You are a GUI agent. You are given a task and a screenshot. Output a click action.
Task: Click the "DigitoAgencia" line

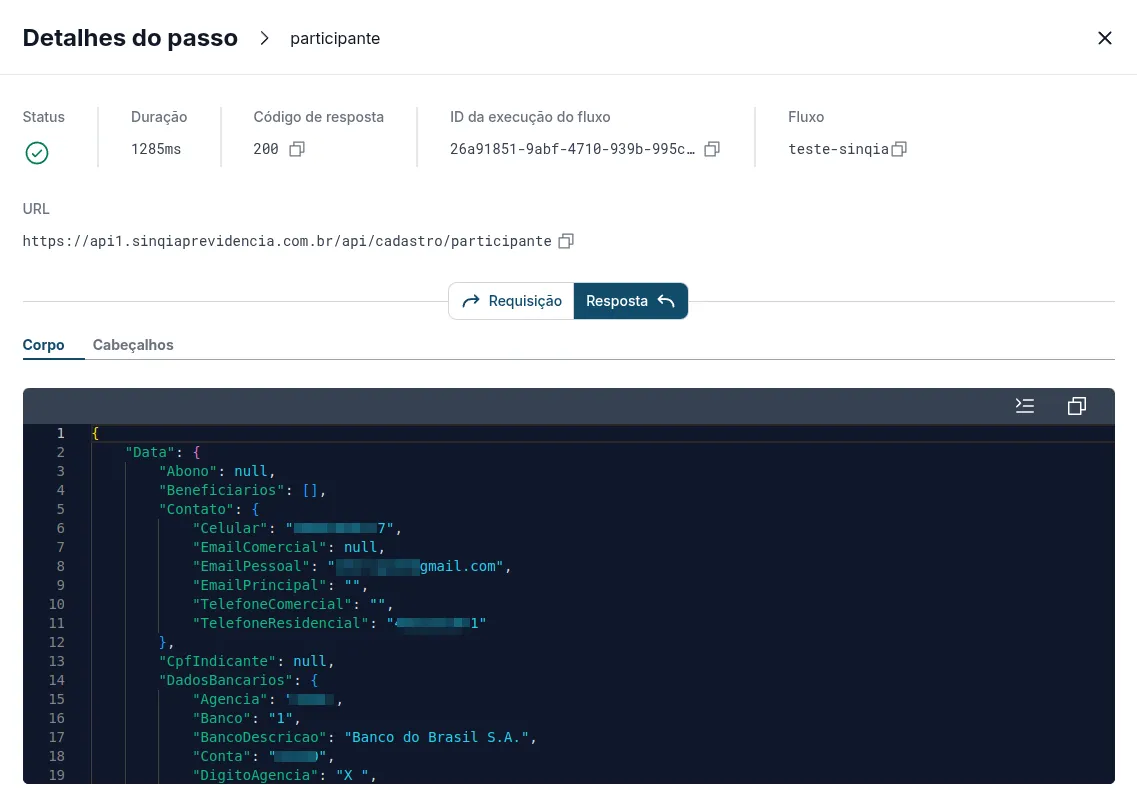click(284, 775)
